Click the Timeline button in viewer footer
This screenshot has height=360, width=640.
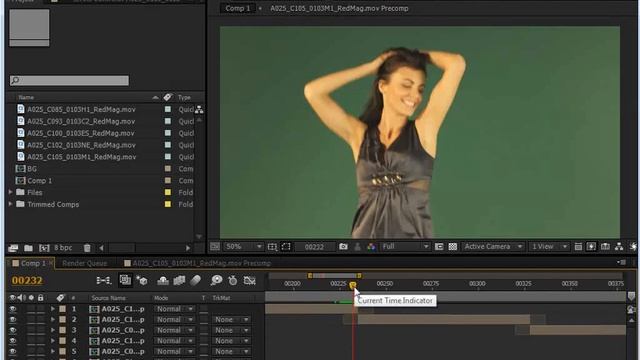605,247
